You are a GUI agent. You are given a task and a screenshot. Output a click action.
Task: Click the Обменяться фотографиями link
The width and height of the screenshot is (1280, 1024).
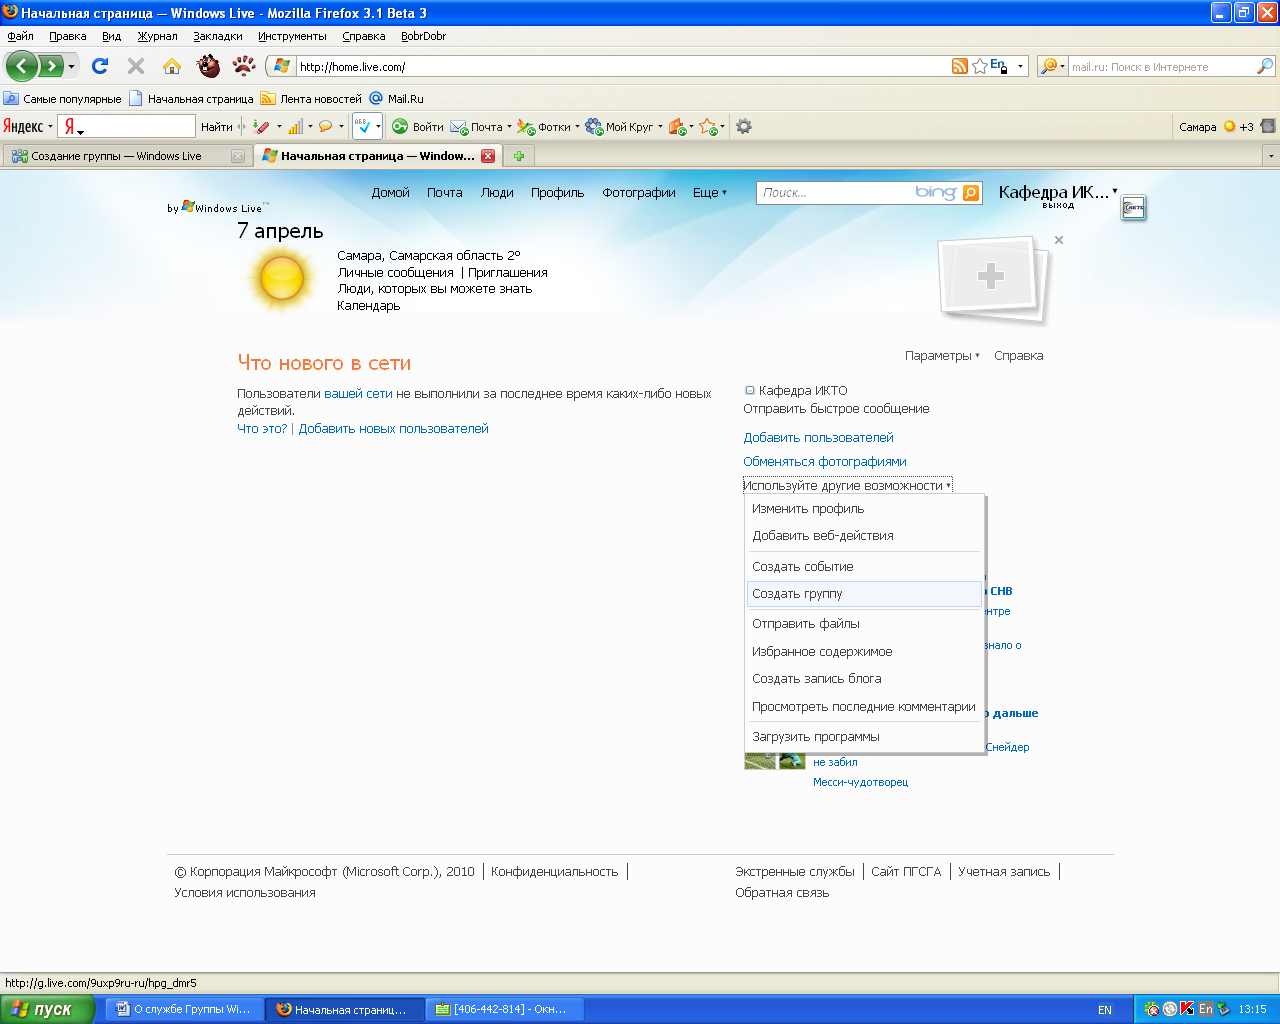click(x=825, y=462)
